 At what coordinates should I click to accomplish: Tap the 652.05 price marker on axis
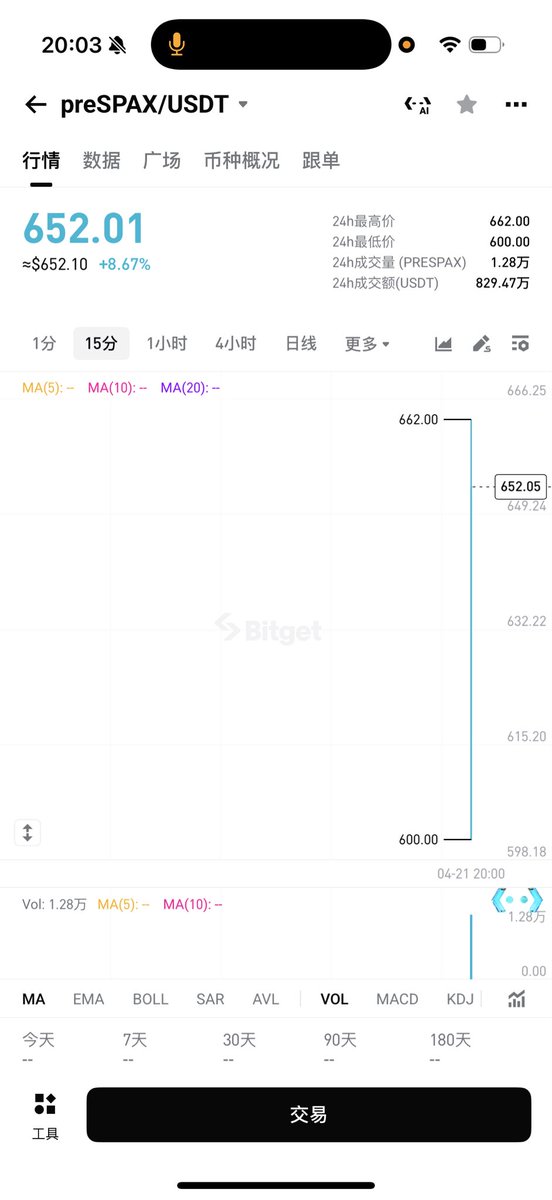520,486
